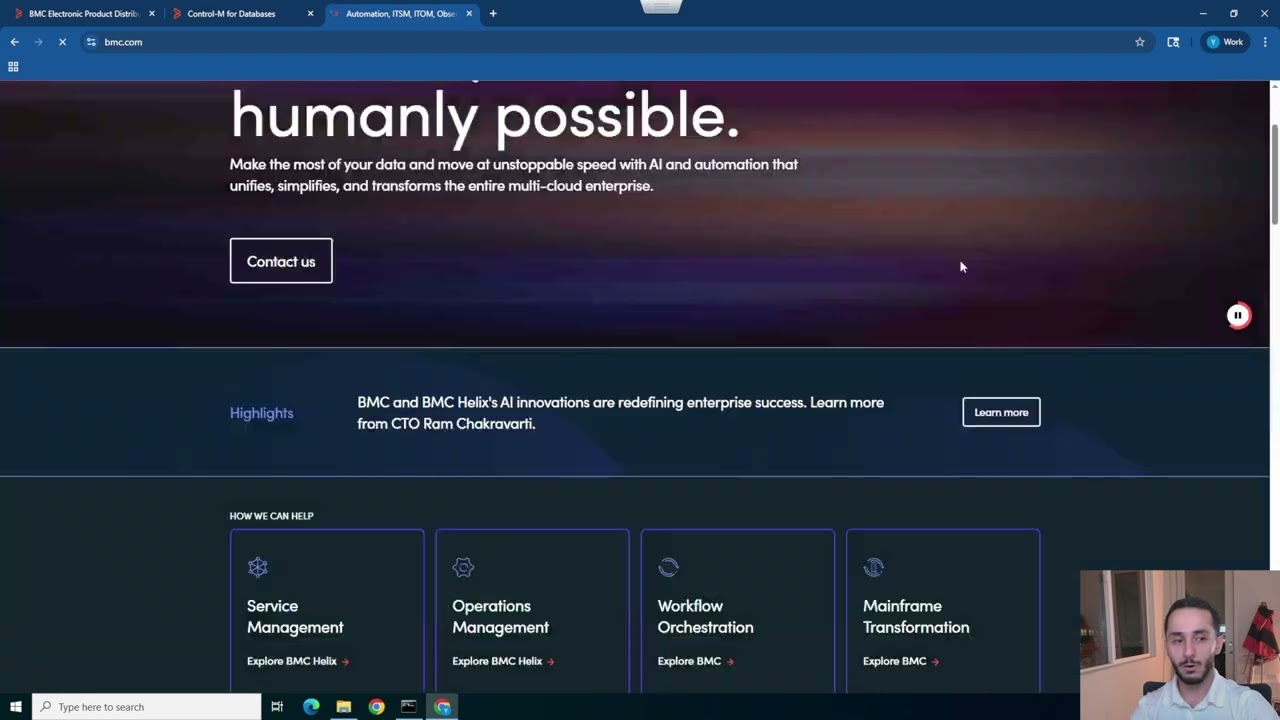The image size is (1280, 720).
Task: Close the Automation, ITSM, ITOM tab
Action: point(469,14)
